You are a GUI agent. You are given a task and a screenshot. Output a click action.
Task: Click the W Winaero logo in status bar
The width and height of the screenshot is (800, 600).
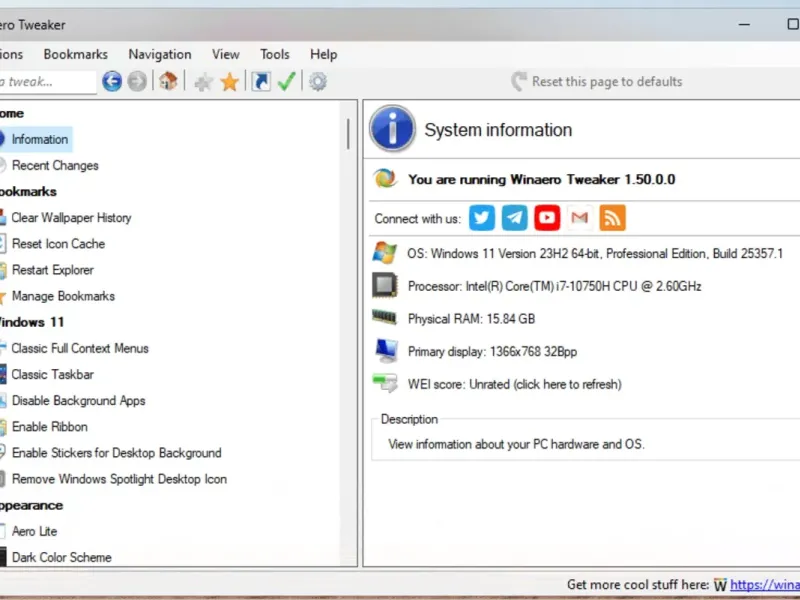(720, 585)
